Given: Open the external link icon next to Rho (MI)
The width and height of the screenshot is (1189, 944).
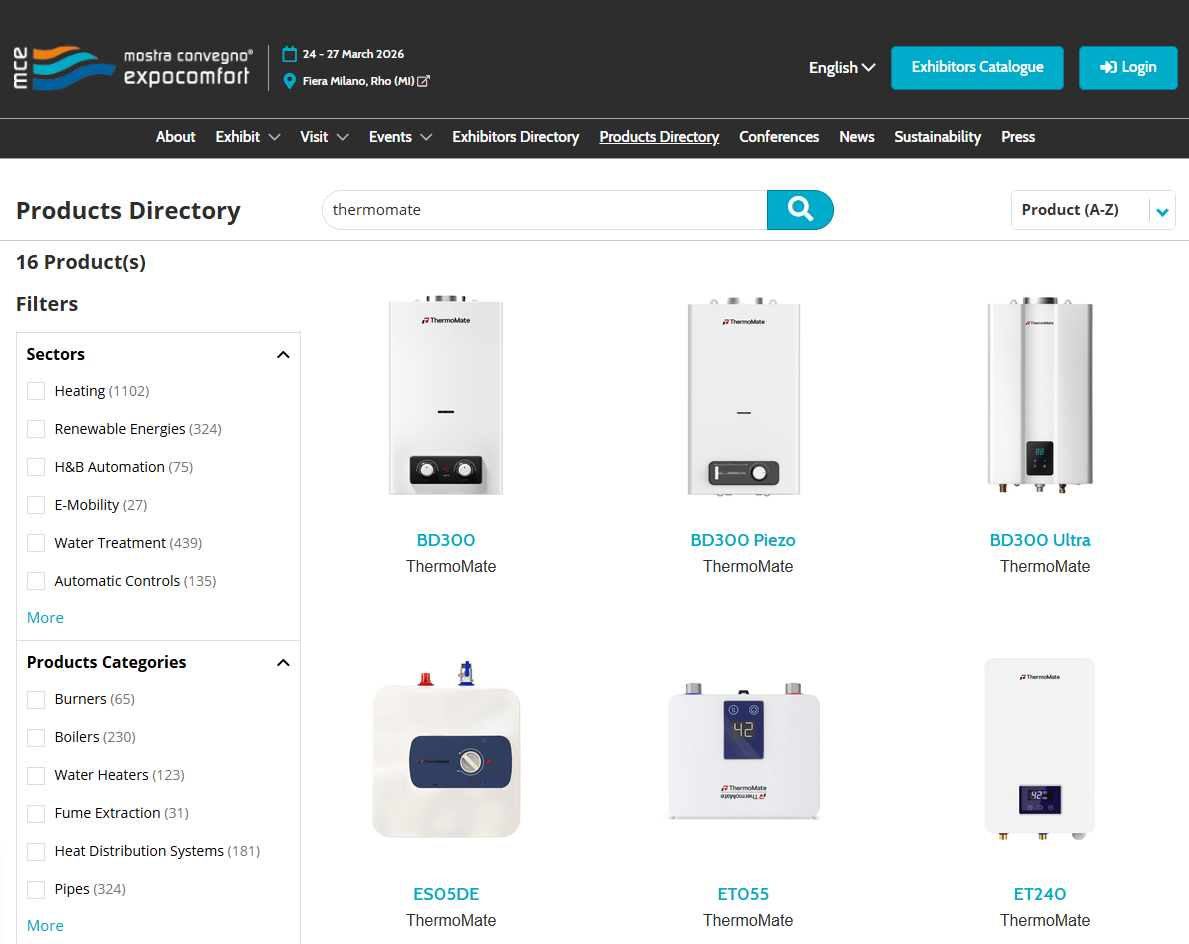Looking at the screenshot, I should (424, 81).
